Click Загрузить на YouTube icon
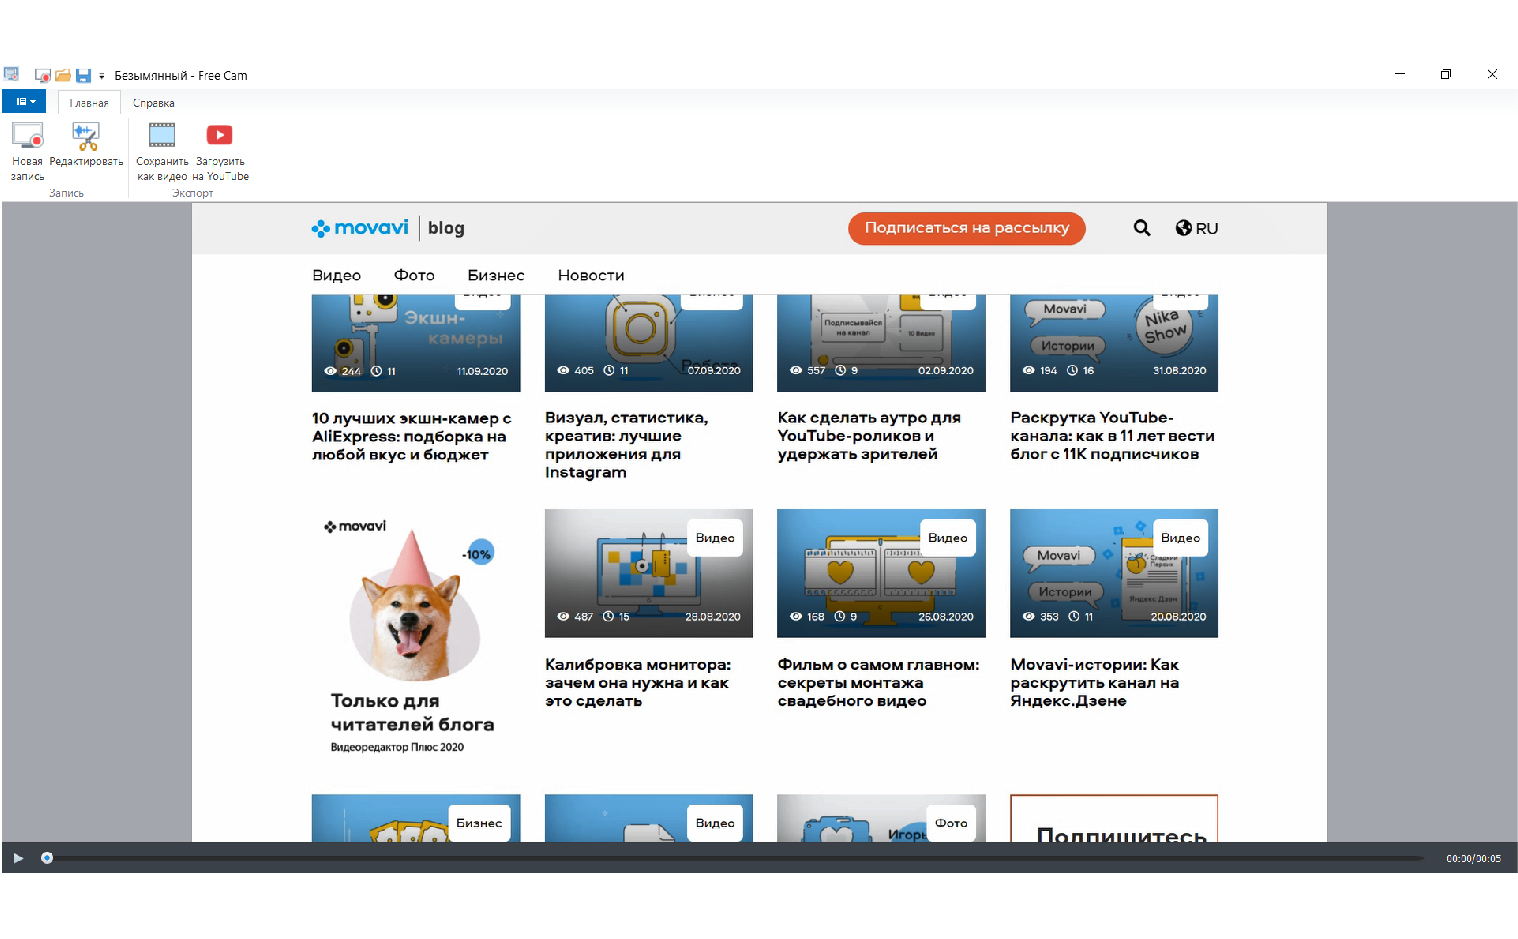The height and width of the screenshot is (939, 1518). 219,136
